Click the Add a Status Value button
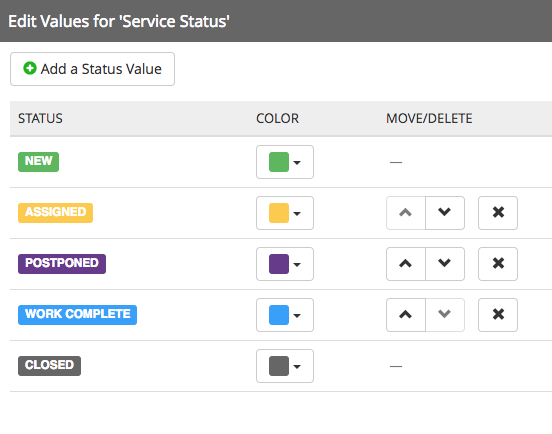The height and width of the screenshot is (434, 552). (x=92, y=69)
